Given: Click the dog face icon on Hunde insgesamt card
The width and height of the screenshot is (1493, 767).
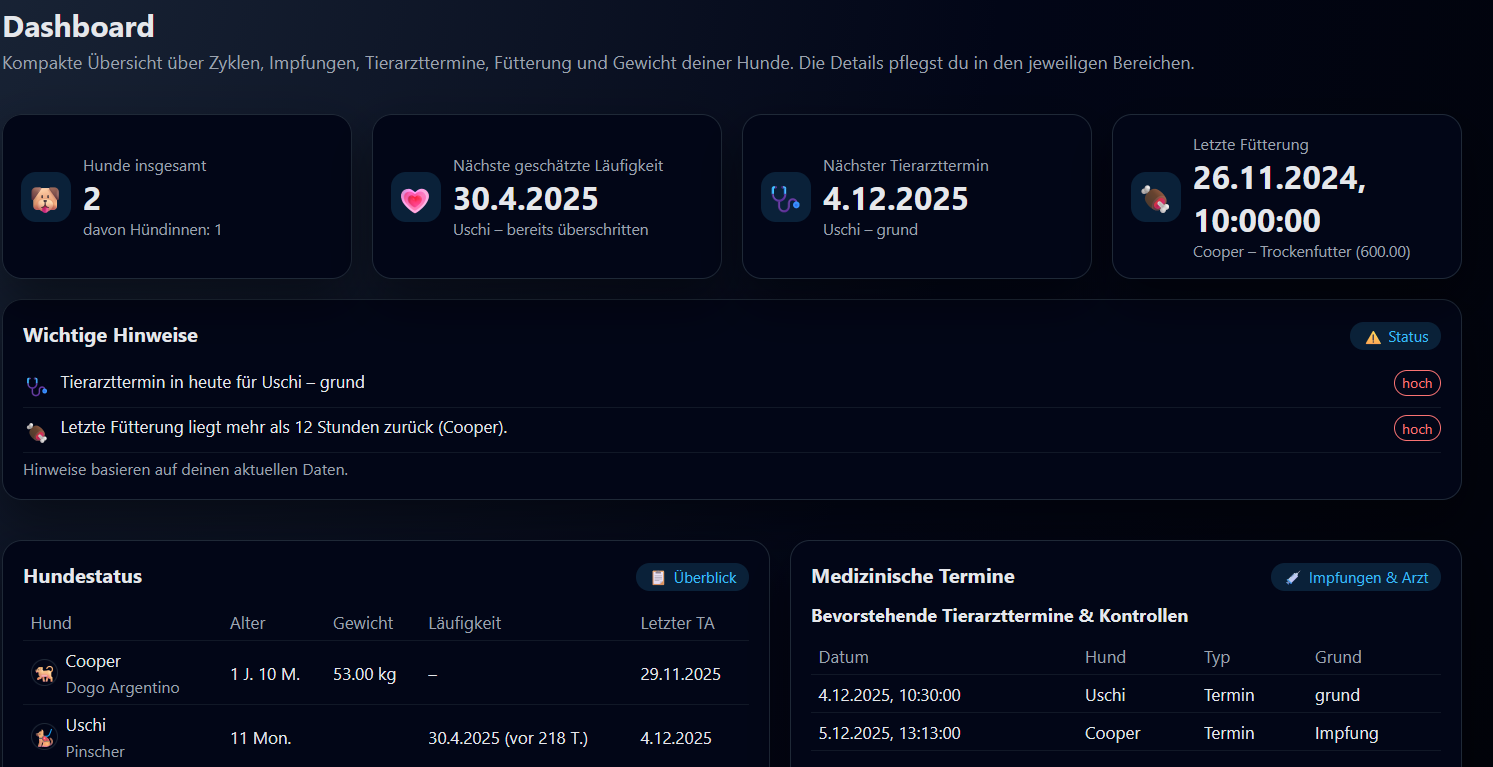Looking at the screenshot, I should tap(45, 197).
